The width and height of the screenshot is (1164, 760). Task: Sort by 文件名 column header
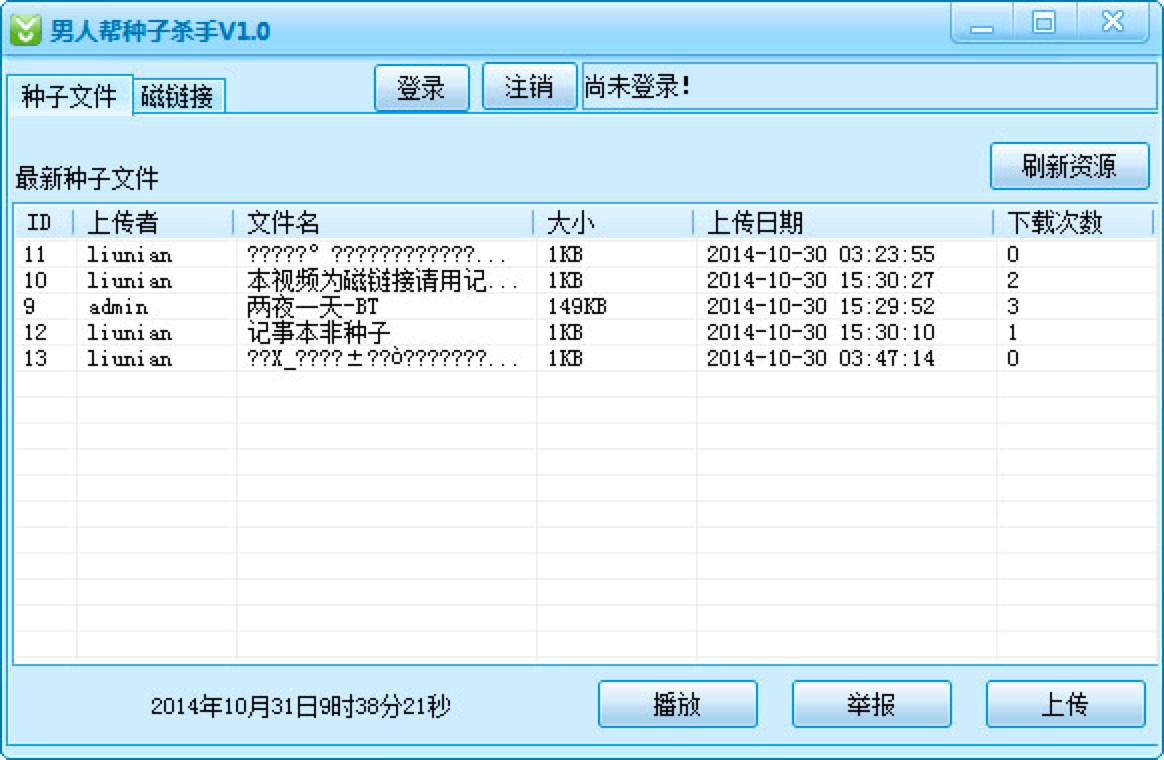(383, 222)
